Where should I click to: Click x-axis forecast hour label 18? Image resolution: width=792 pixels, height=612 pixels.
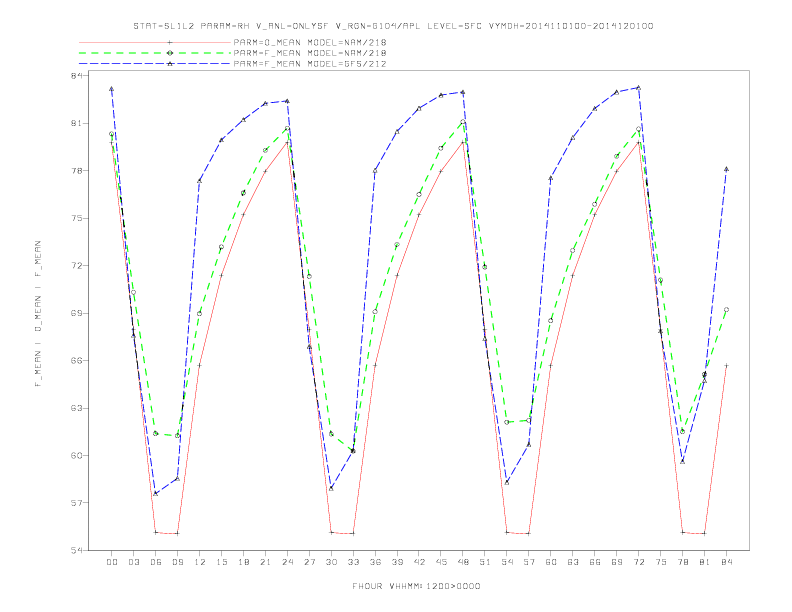click(243, 562)
